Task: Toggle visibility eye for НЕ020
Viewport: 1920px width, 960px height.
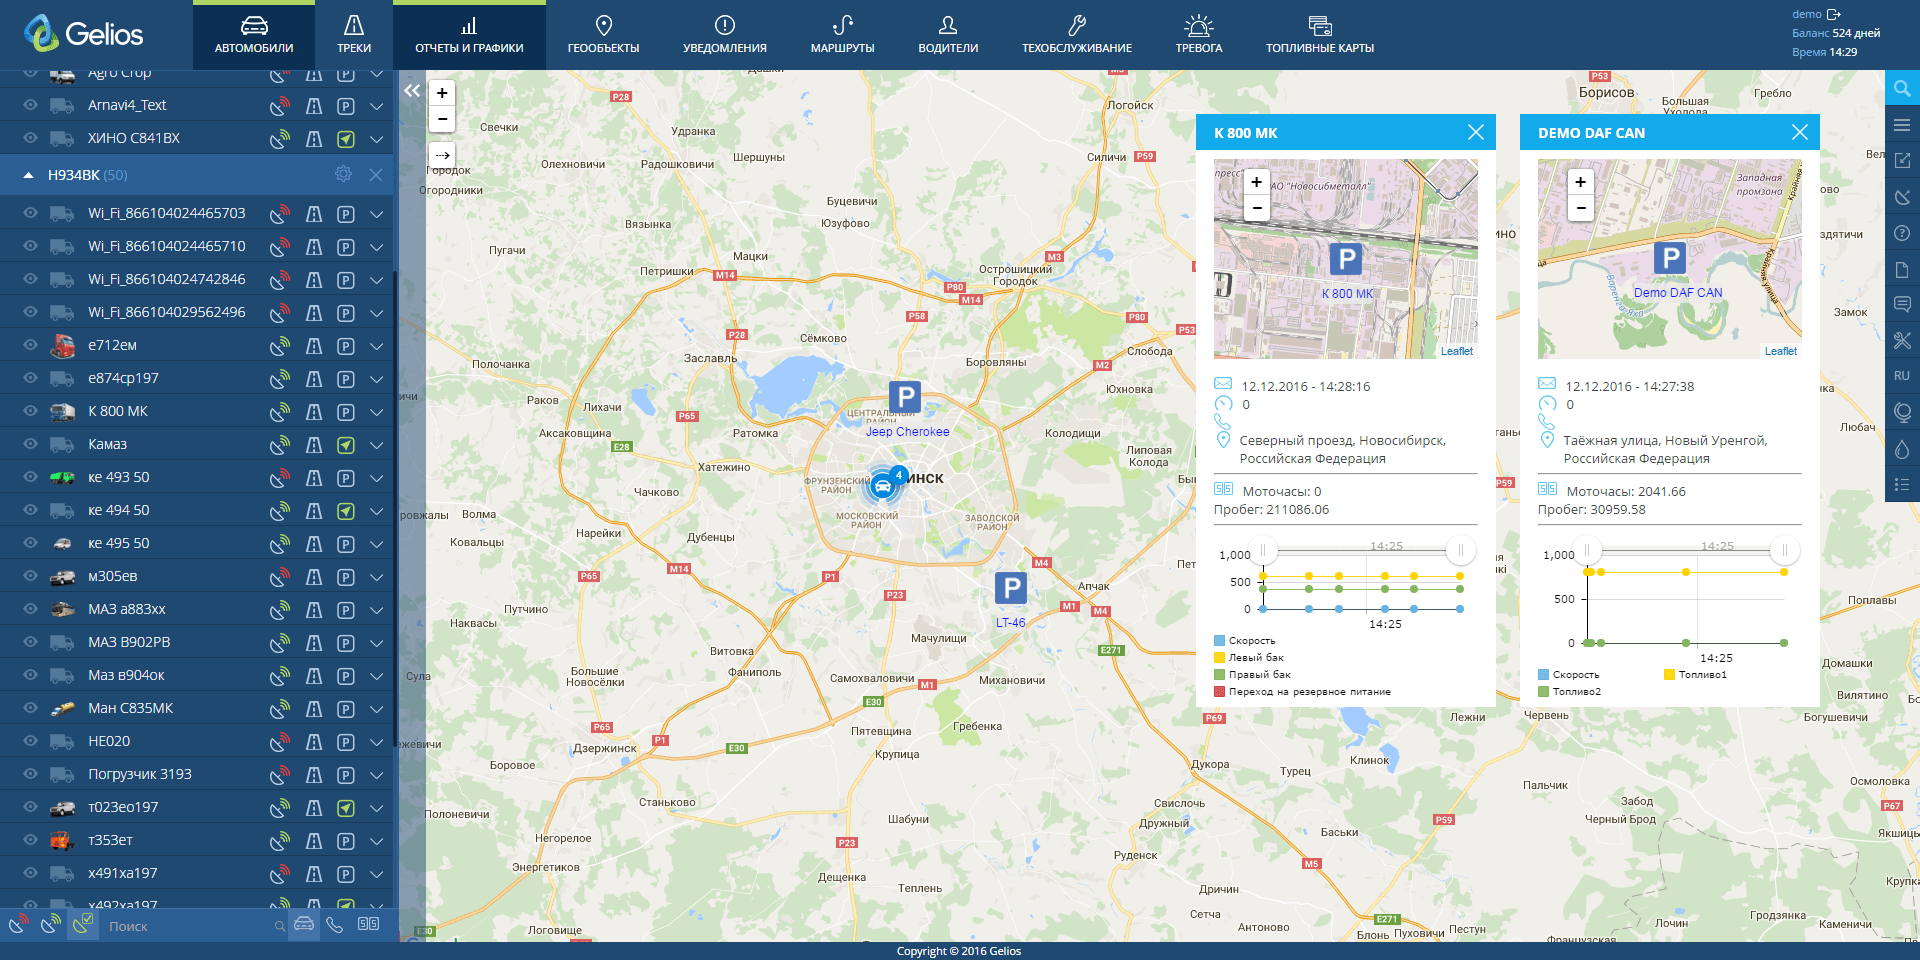Action: point(30,741)
